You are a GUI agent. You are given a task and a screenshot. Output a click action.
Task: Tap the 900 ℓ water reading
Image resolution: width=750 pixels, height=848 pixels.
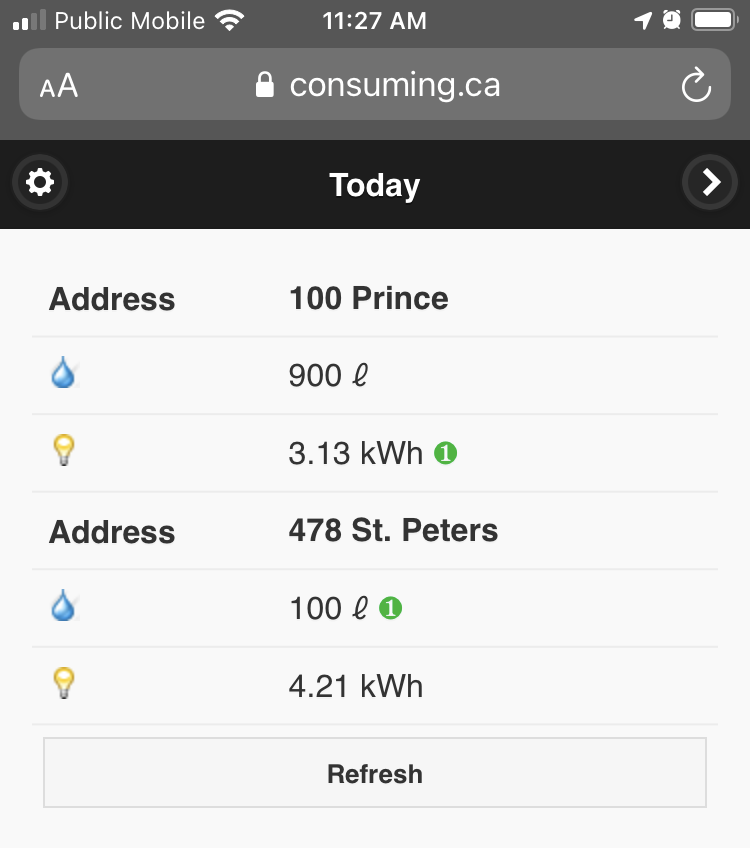click(x=328, y=375)
